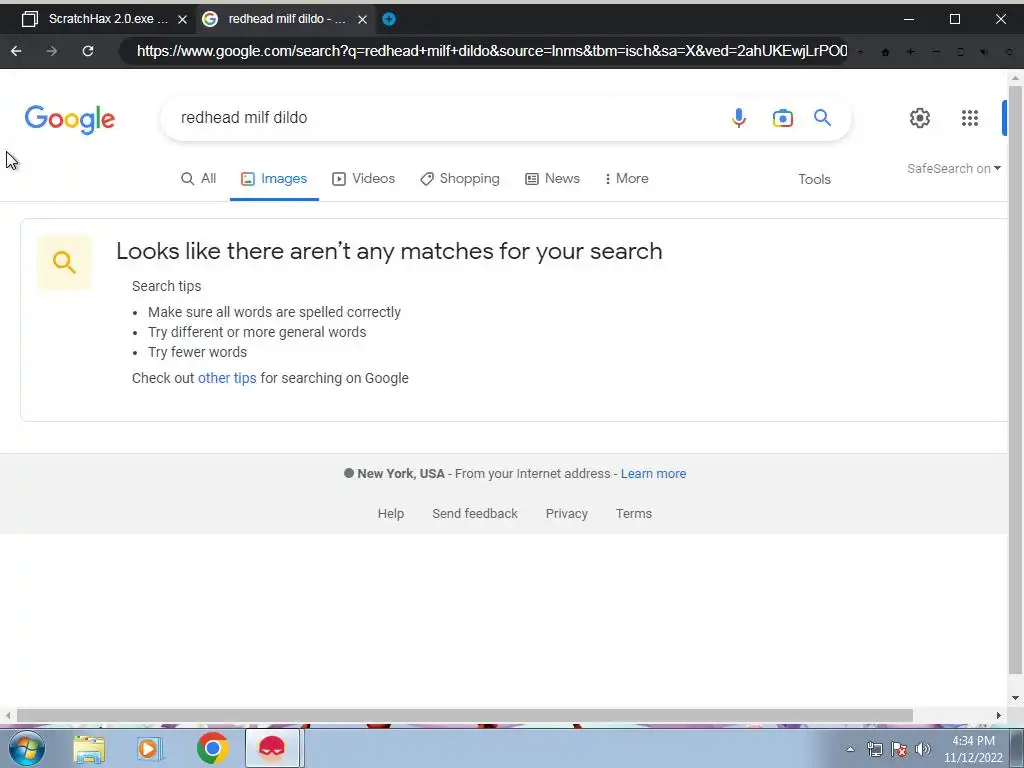The image size is (1024, 768).
Task: Open the Privacy footer link
Action: click(x=566, y=513)
